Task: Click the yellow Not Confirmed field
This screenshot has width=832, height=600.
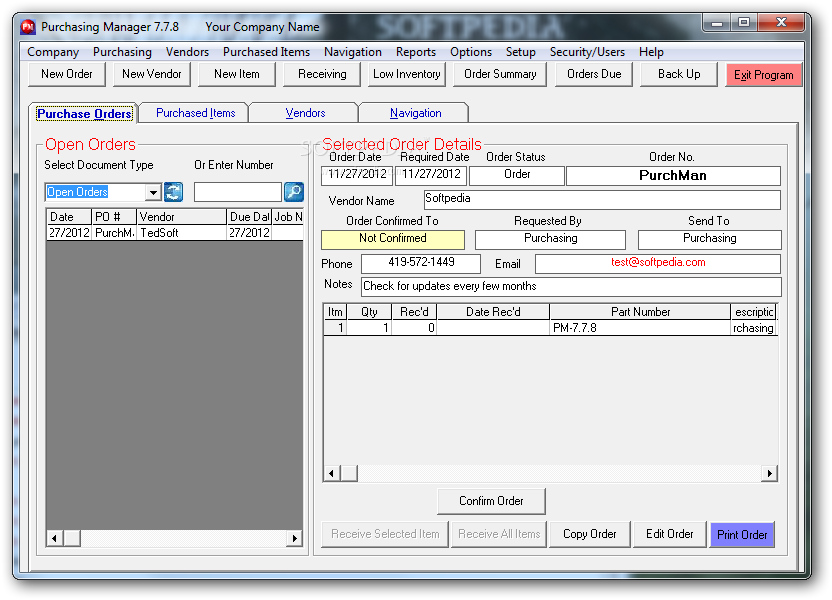Action: [x=393, y=239]
